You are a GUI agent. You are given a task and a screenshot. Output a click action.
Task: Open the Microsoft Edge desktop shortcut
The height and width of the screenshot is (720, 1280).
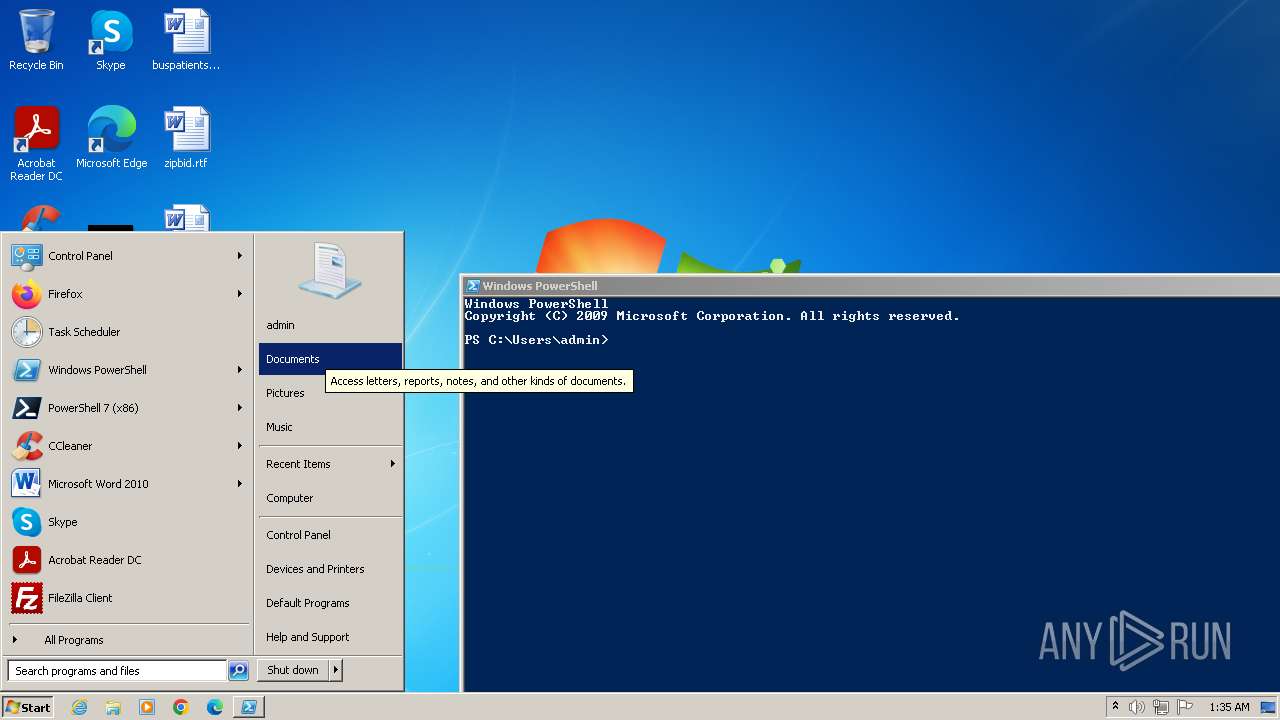111,138
